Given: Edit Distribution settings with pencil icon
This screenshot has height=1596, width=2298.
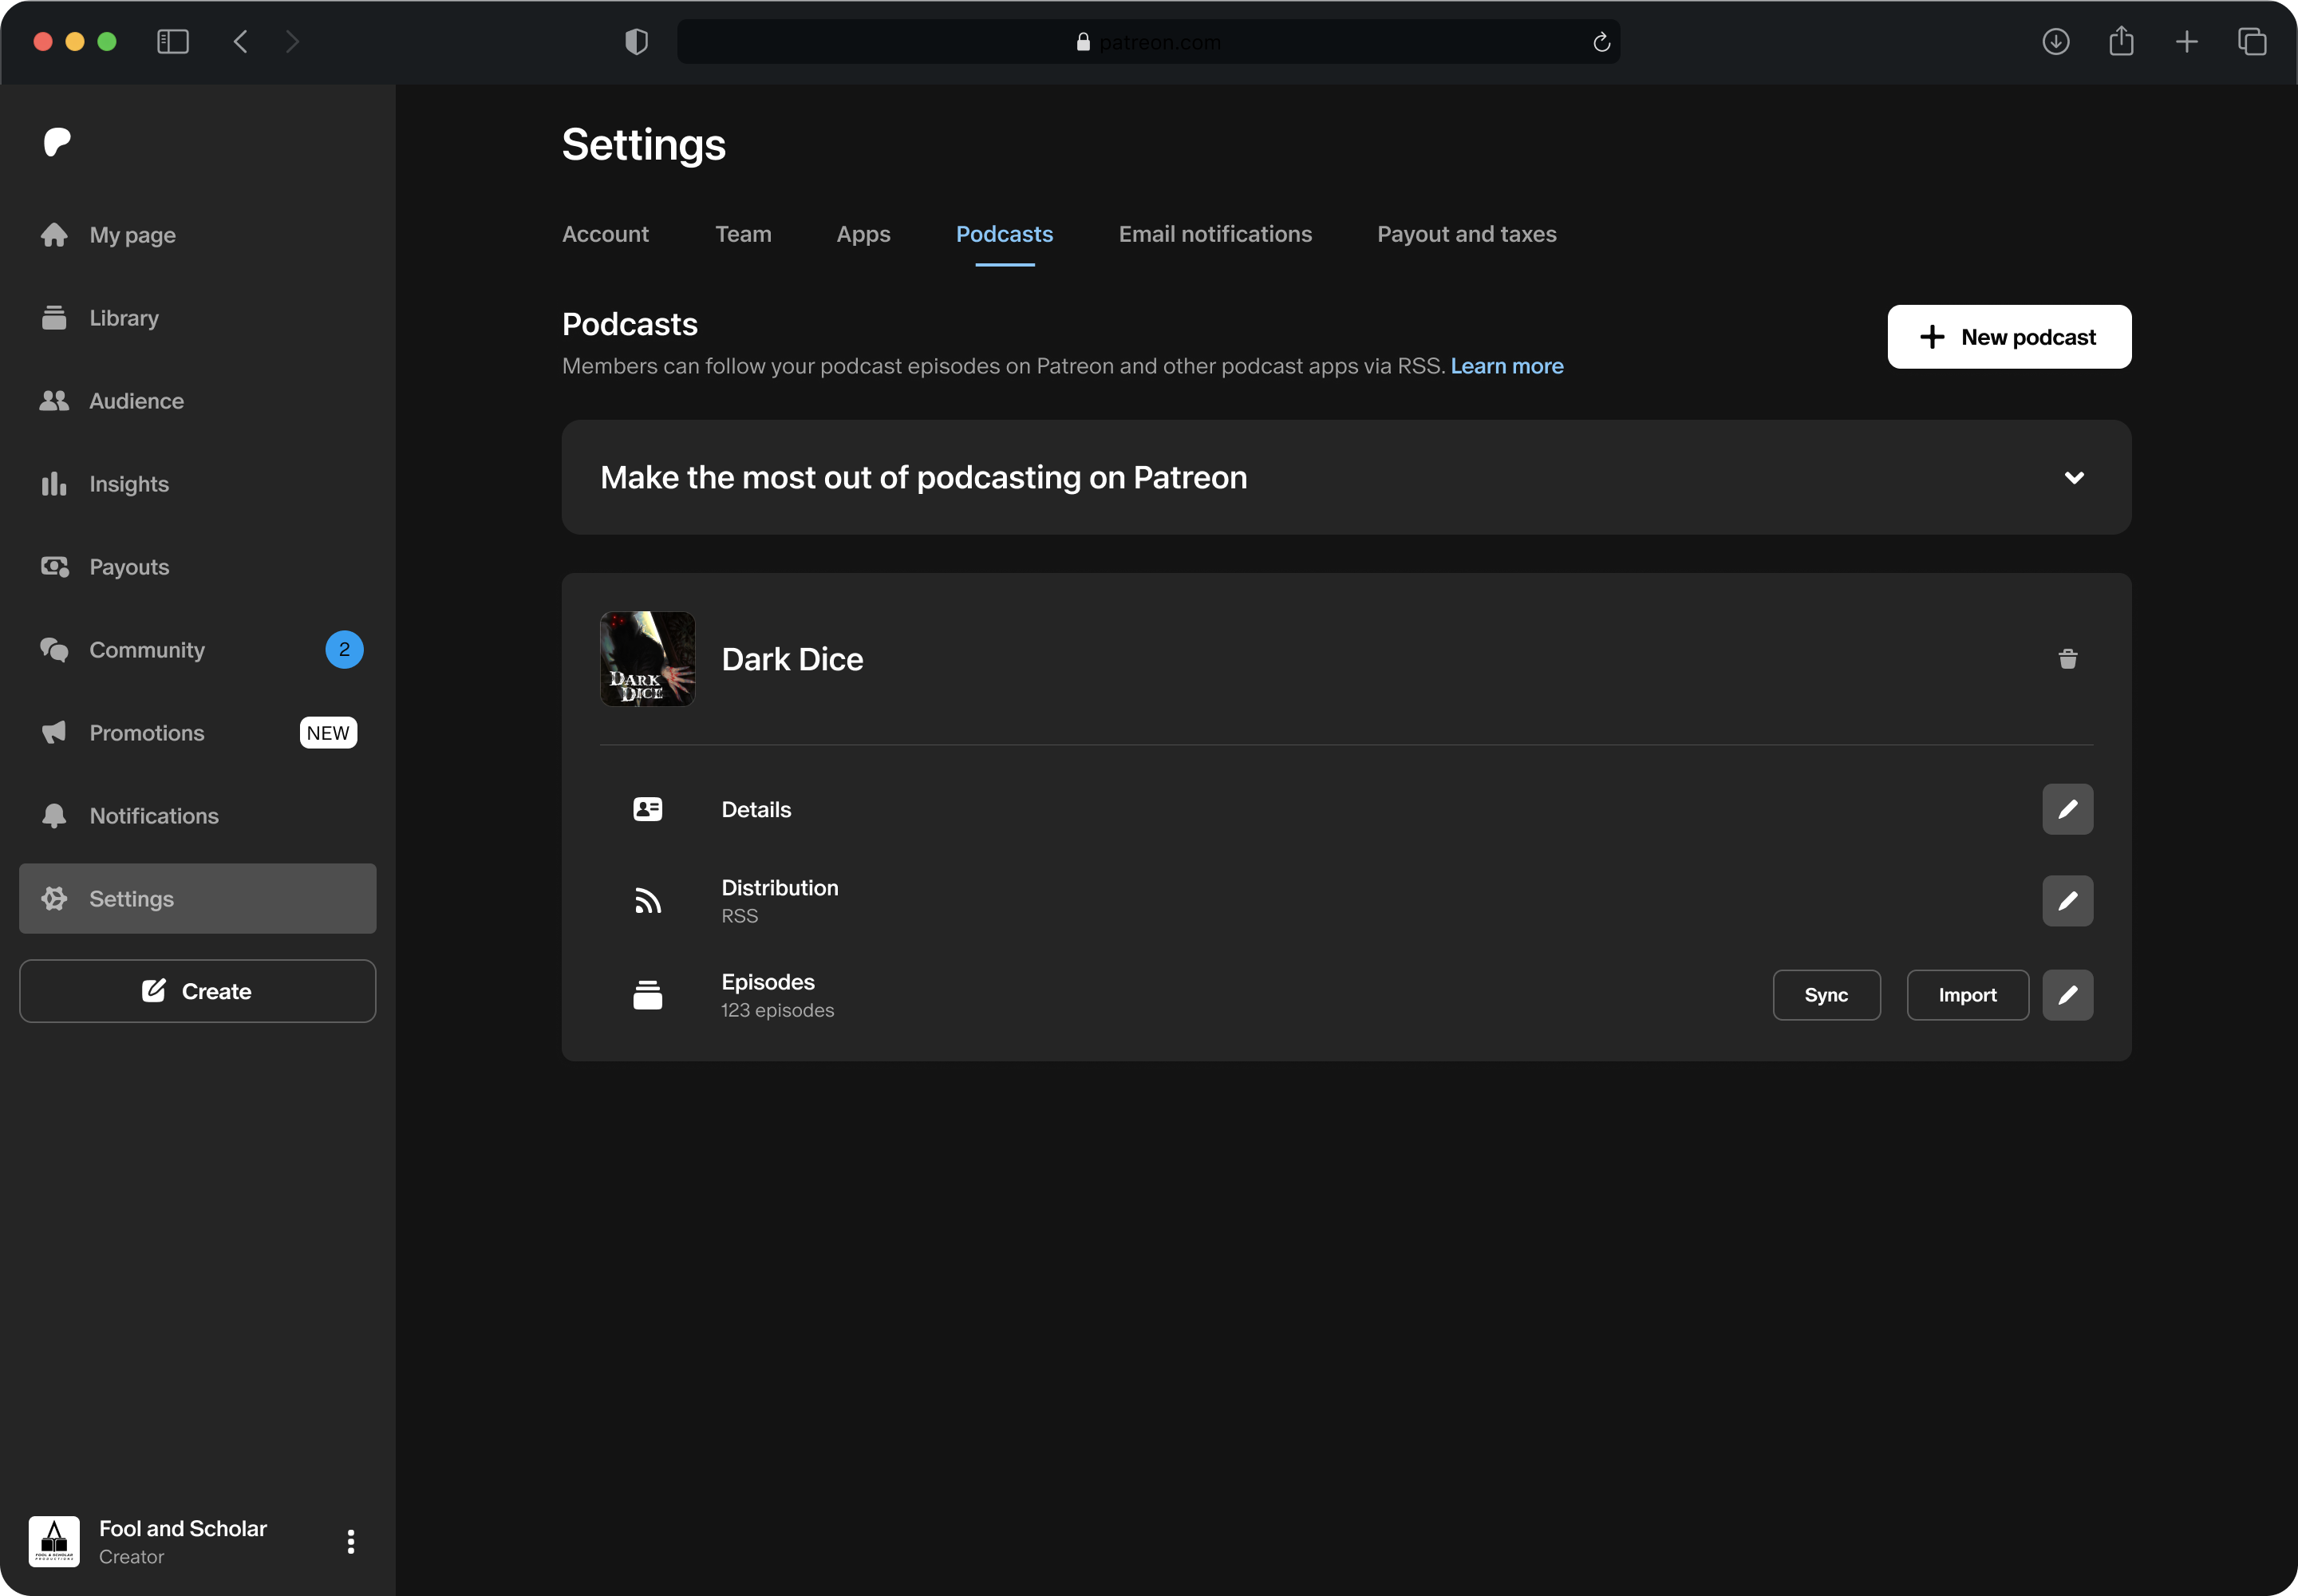Looking at the screenshot, I should pos(2067,901).
